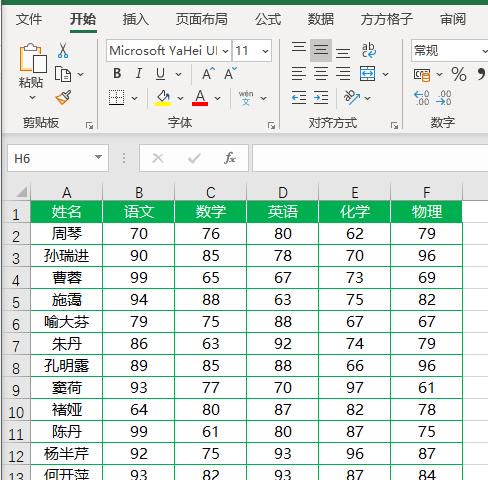Click the Increase Indent icon
Screen dimensions: 488x480
click(321, 98)
